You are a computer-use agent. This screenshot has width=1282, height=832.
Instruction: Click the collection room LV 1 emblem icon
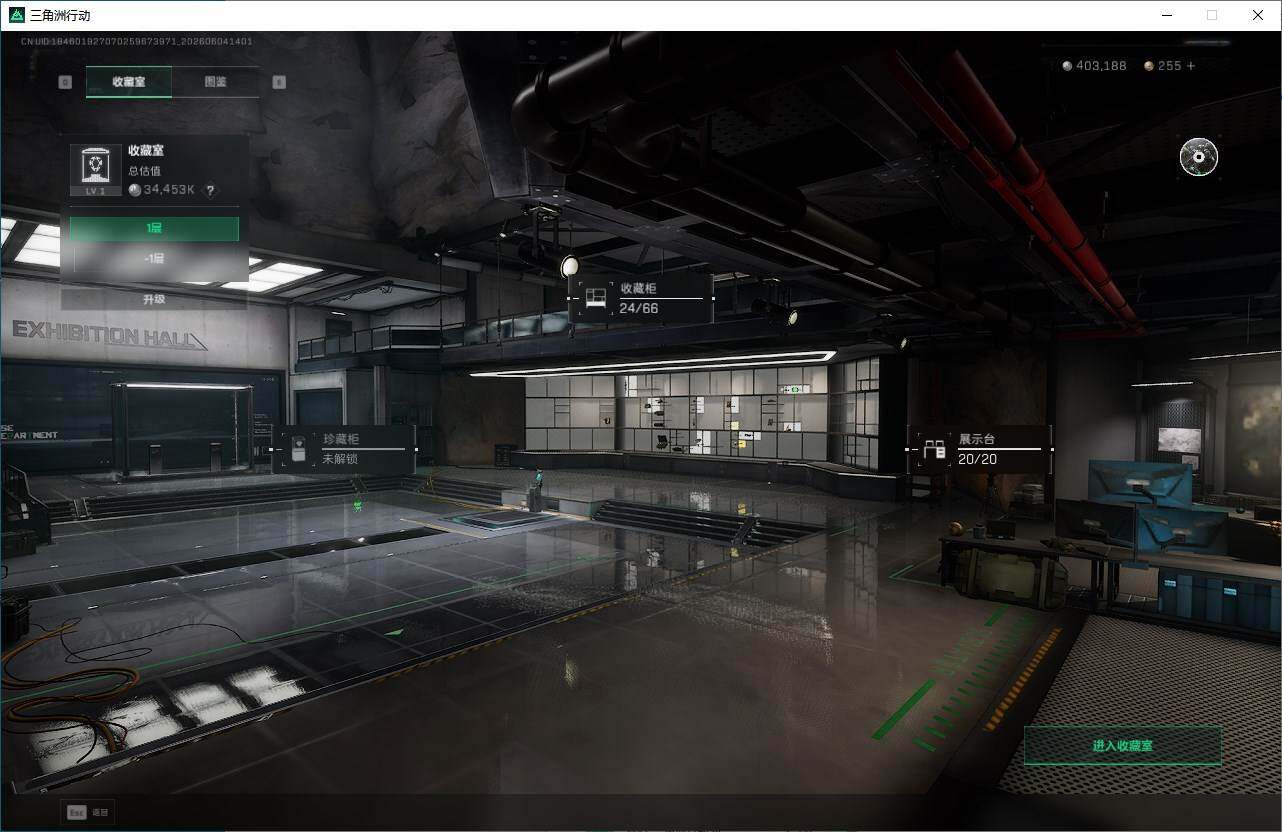pyautogui.click(x=96, y=170)
